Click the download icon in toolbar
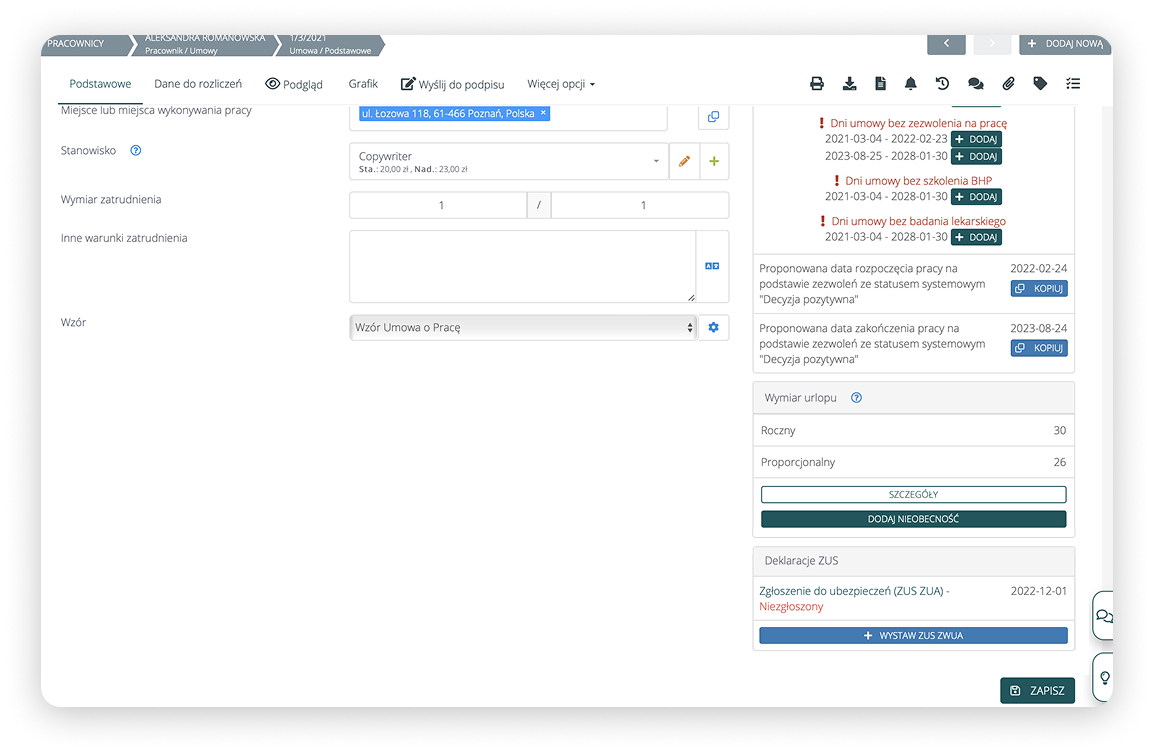This screenshot has width=1154, height=754. 849,84
